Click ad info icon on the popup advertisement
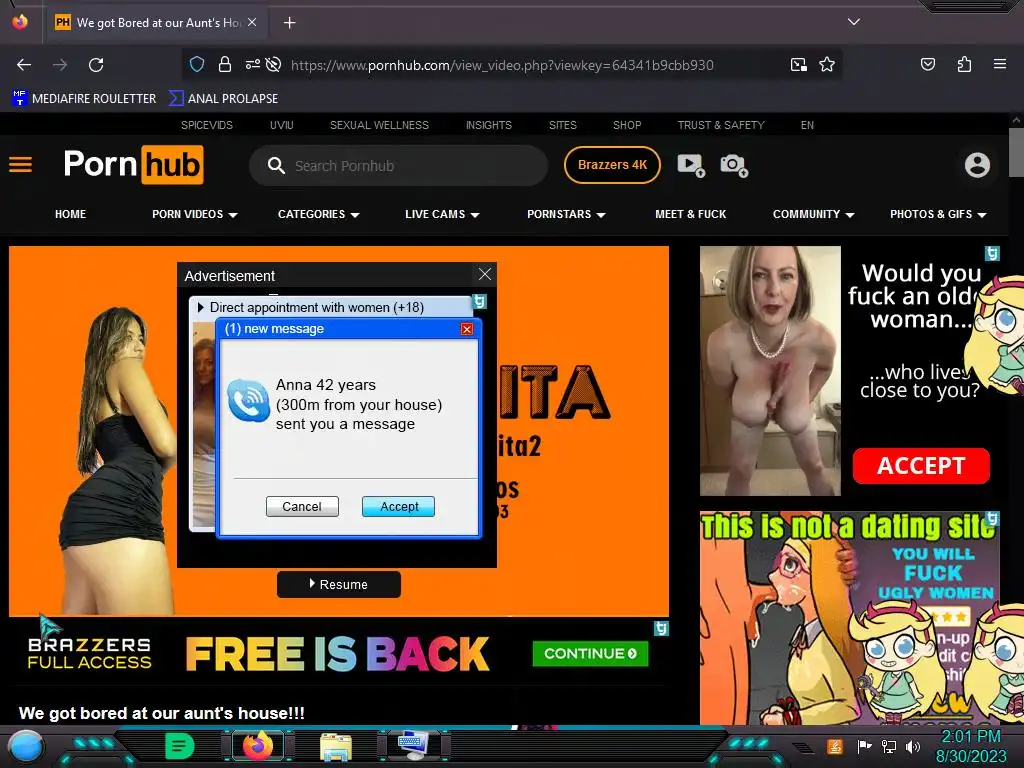Viewport: 1024px width, 768px height. pos(479,301)
